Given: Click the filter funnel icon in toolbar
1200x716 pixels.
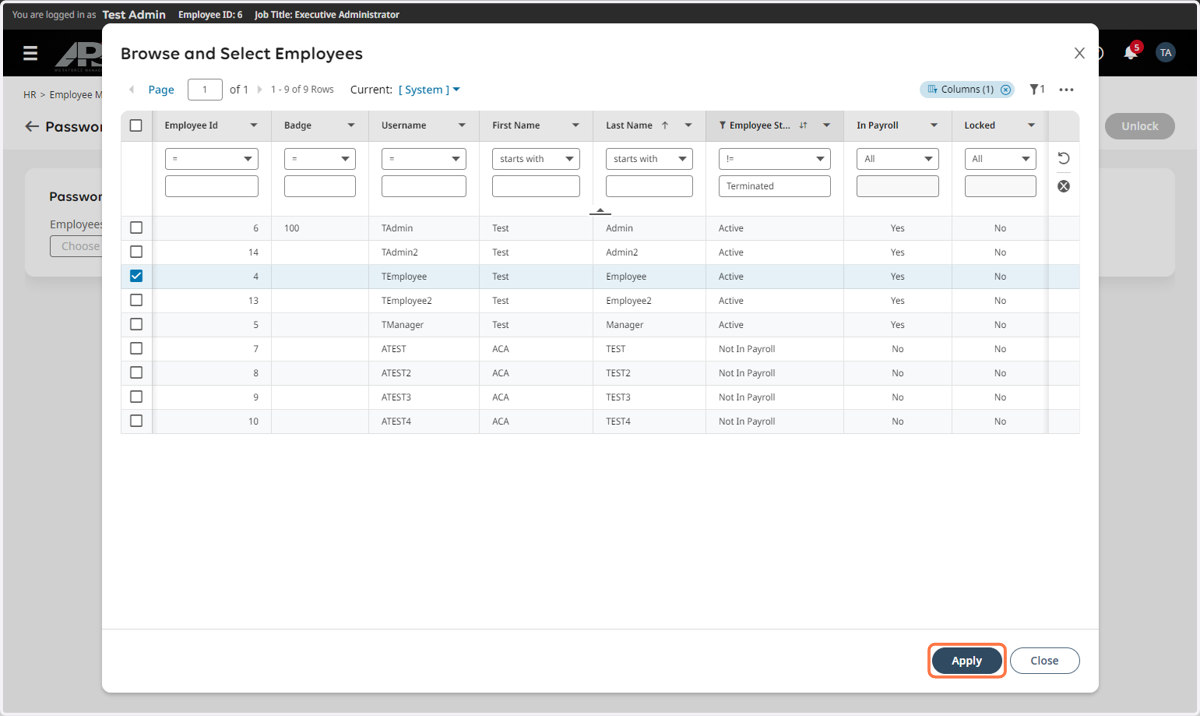Looking at the screenshot, I should click(1037, 89).
